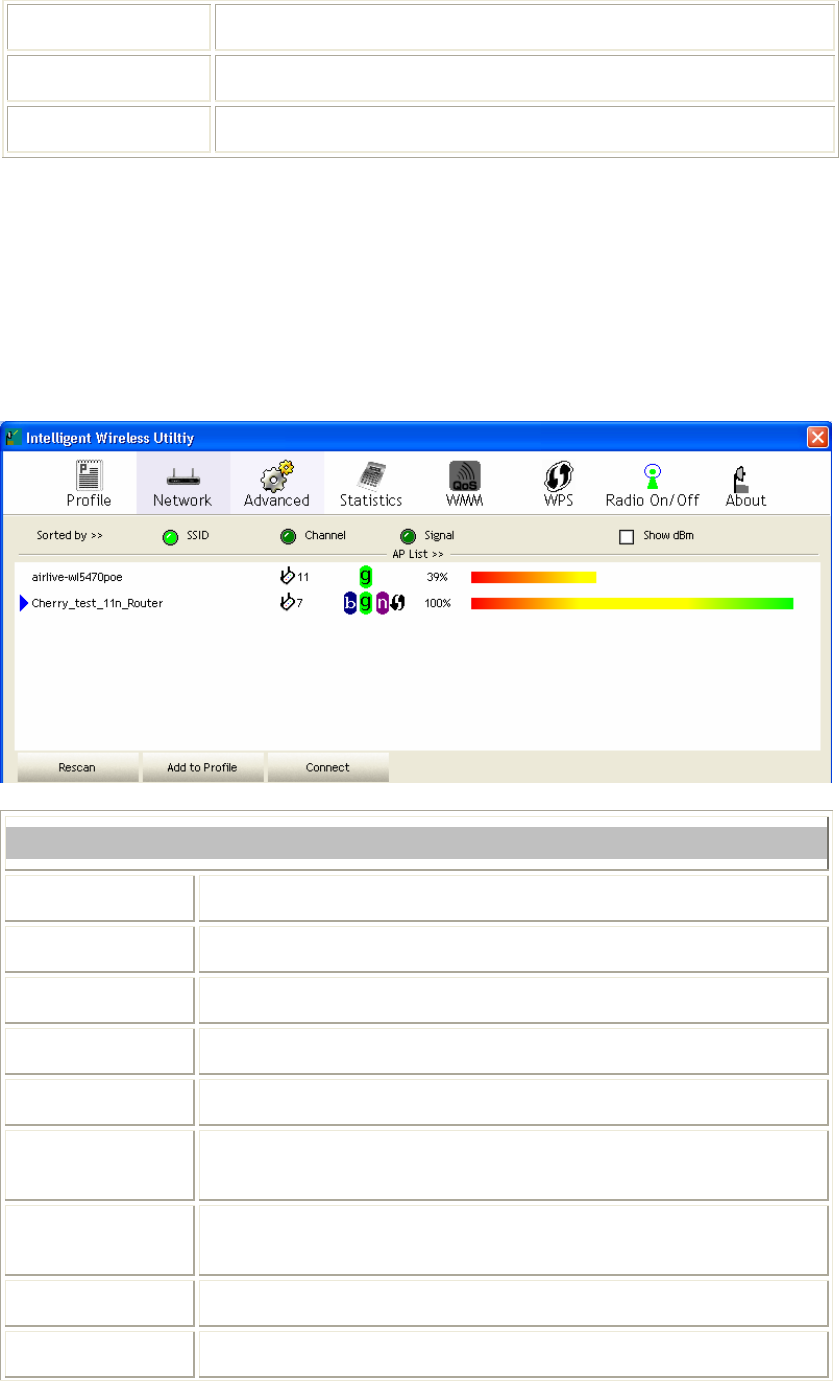The height and width of the screenshot is (1381, 839).
Task: Sort the AP list by Channel
Action: pos(288,537)
